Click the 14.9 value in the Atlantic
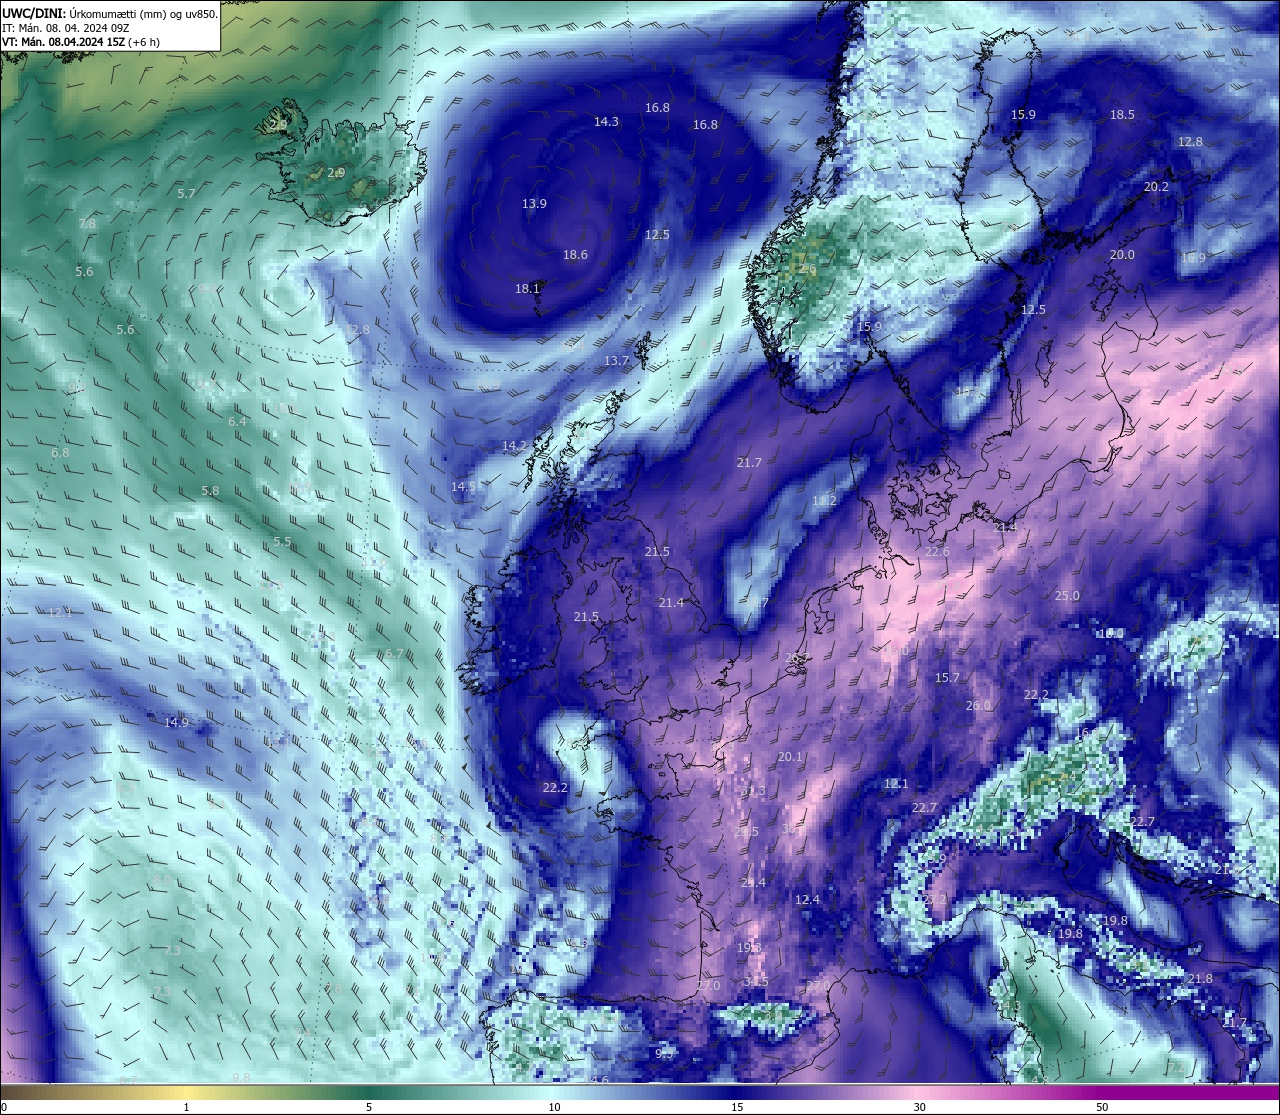This screenshot has height=1115, width=1280. [x=176, y=721]
